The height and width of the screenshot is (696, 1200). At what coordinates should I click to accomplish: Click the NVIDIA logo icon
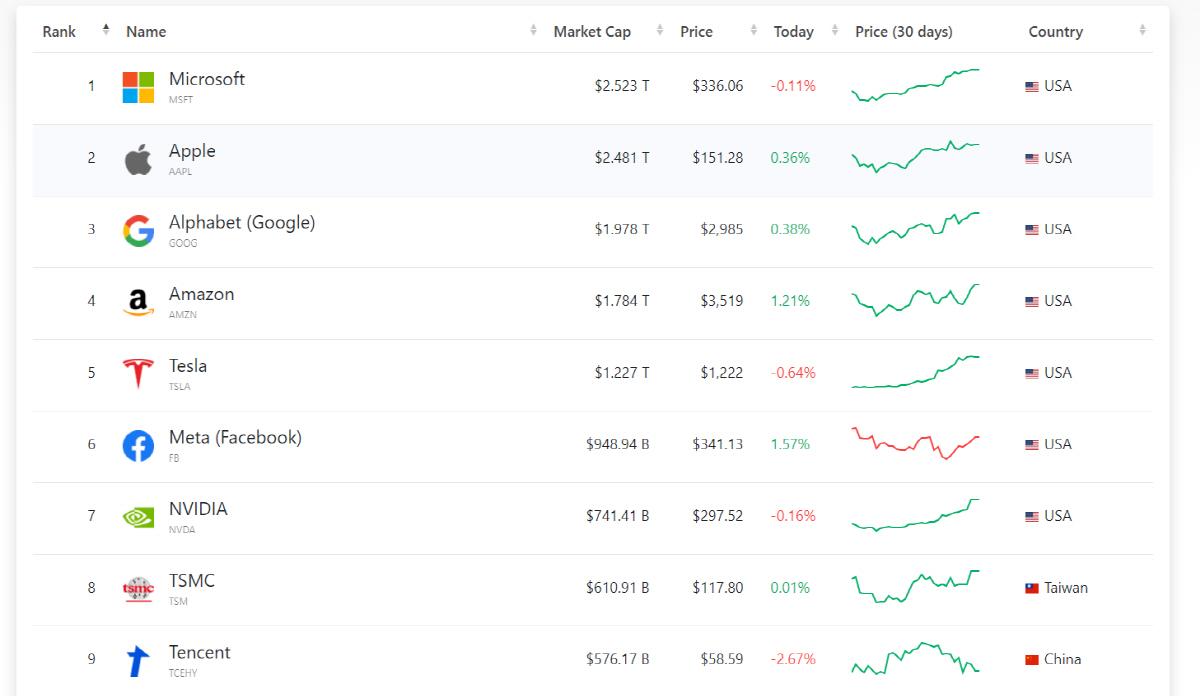tap(138, 517)
